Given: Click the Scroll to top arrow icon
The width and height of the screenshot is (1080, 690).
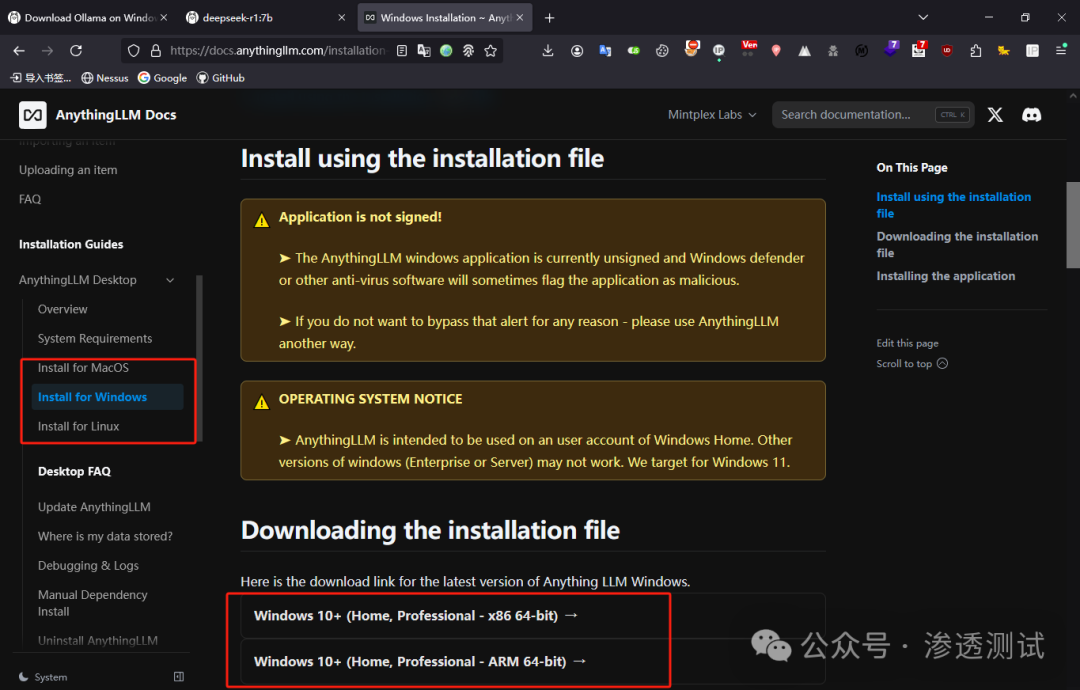Looking at the screenshot, I should [942, 364].
